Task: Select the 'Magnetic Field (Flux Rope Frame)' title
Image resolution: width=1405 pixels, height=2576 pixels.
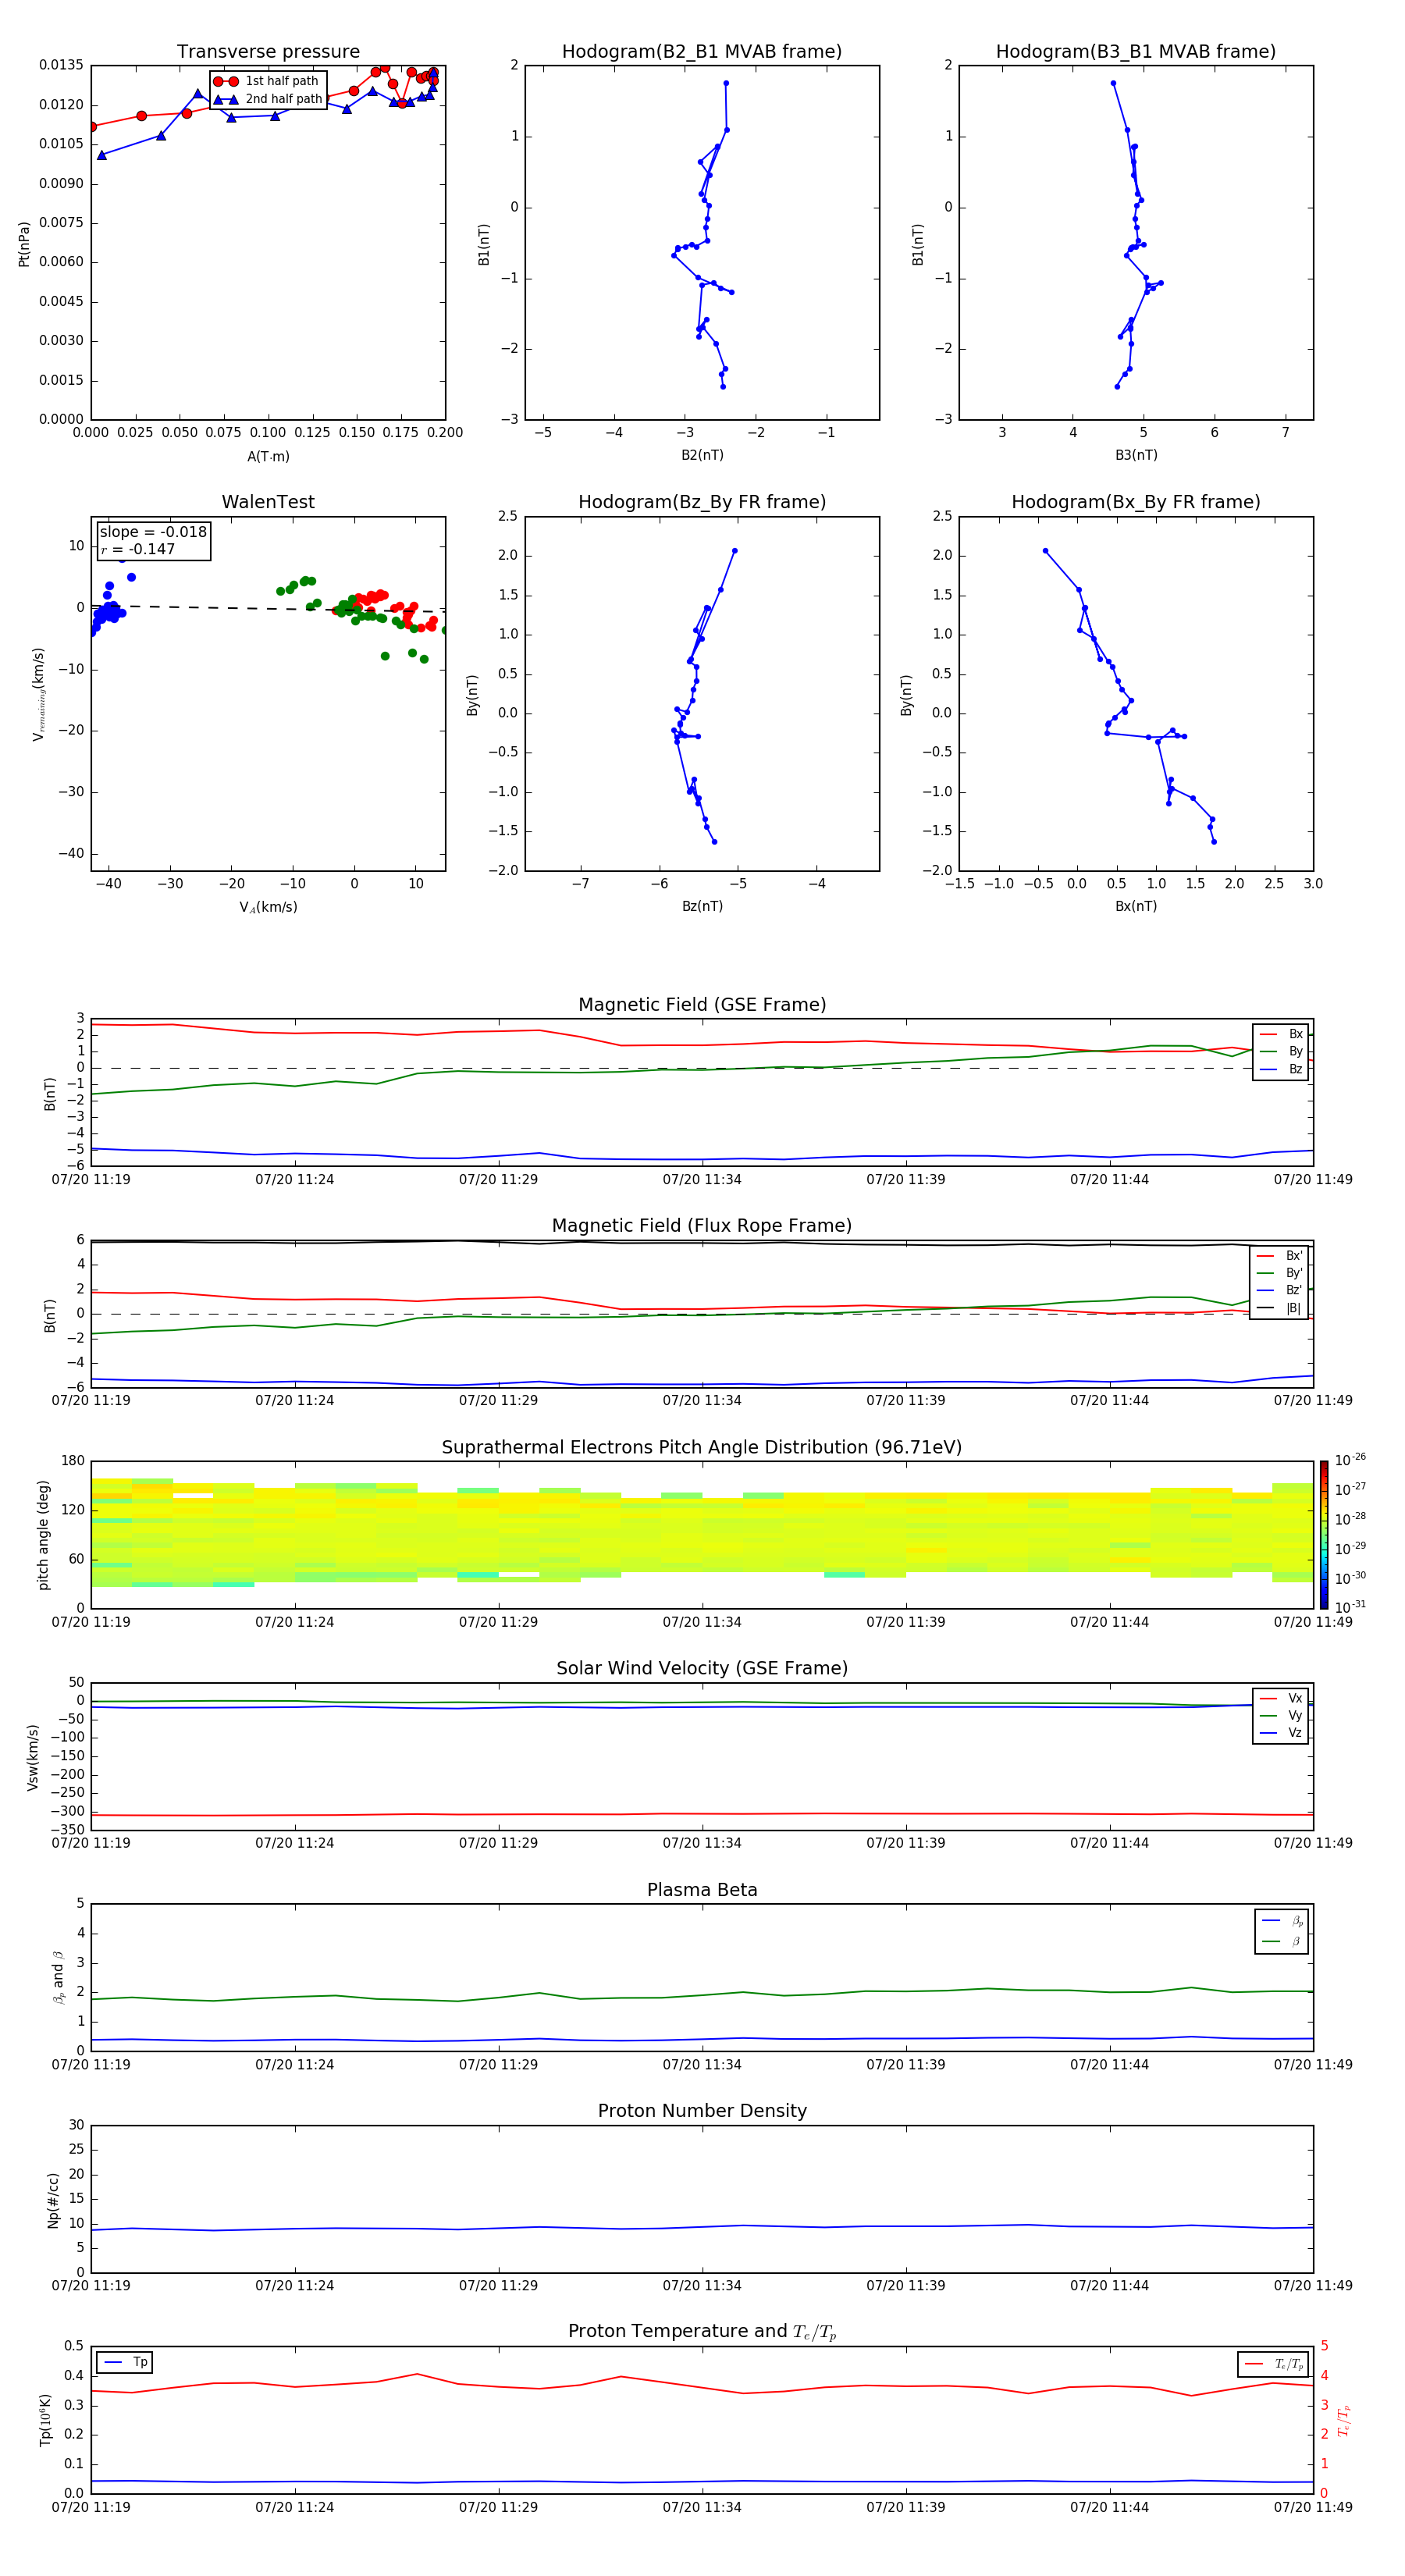Action: point(702,1226)
